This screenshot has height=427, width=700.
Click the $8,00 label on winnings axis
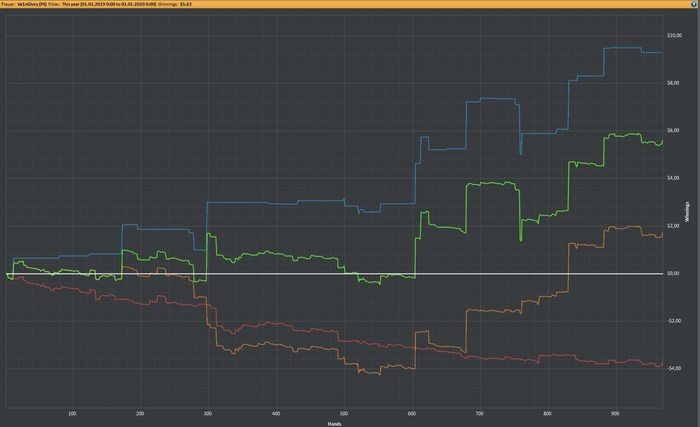pyautogui.click(x=673, y=83)
